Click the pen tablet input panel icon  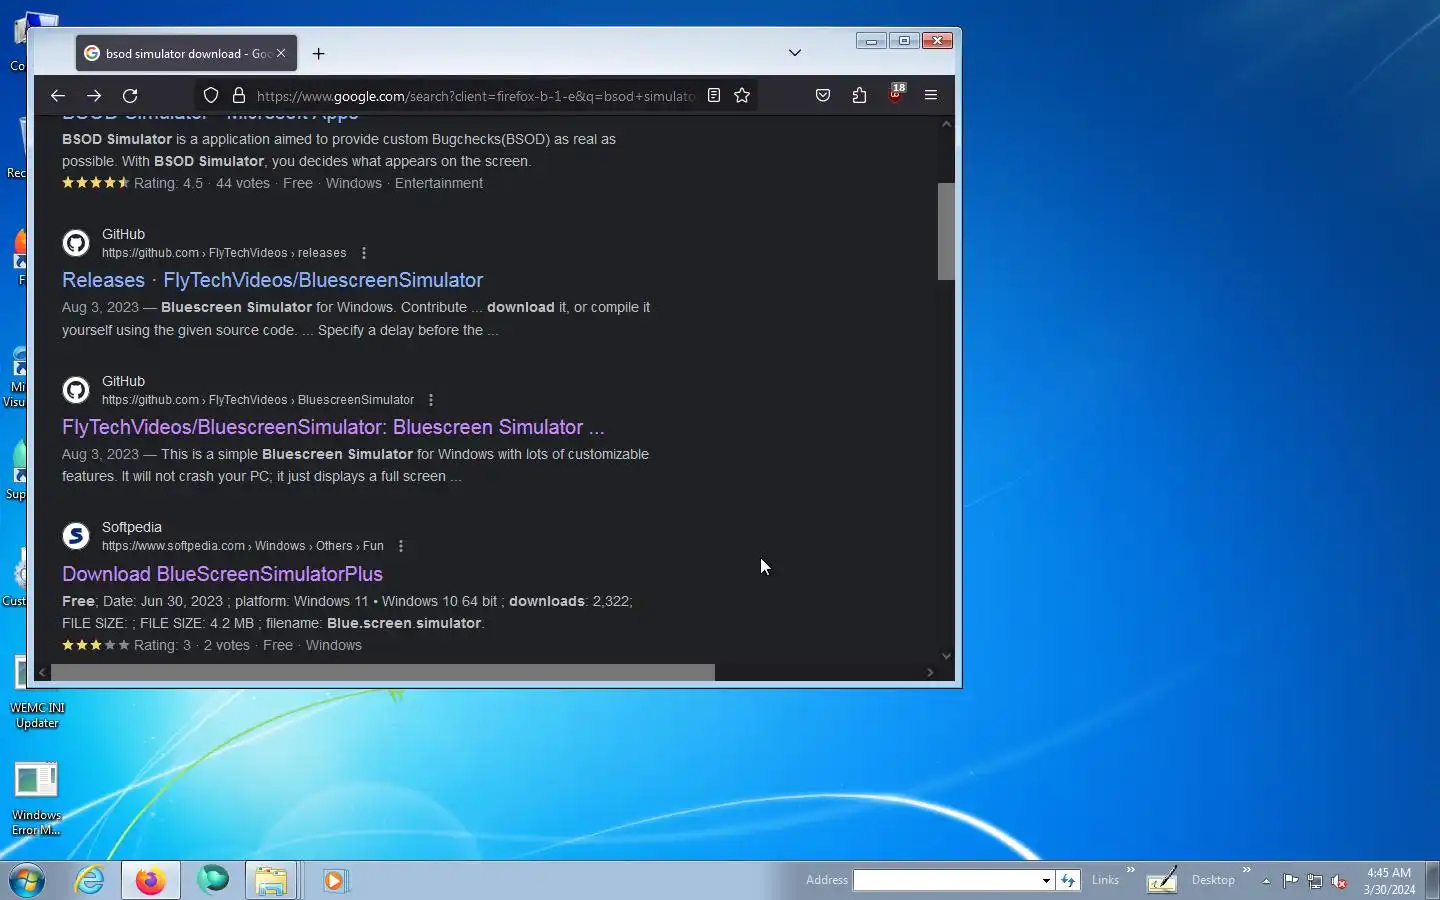tap(1162, 880)
